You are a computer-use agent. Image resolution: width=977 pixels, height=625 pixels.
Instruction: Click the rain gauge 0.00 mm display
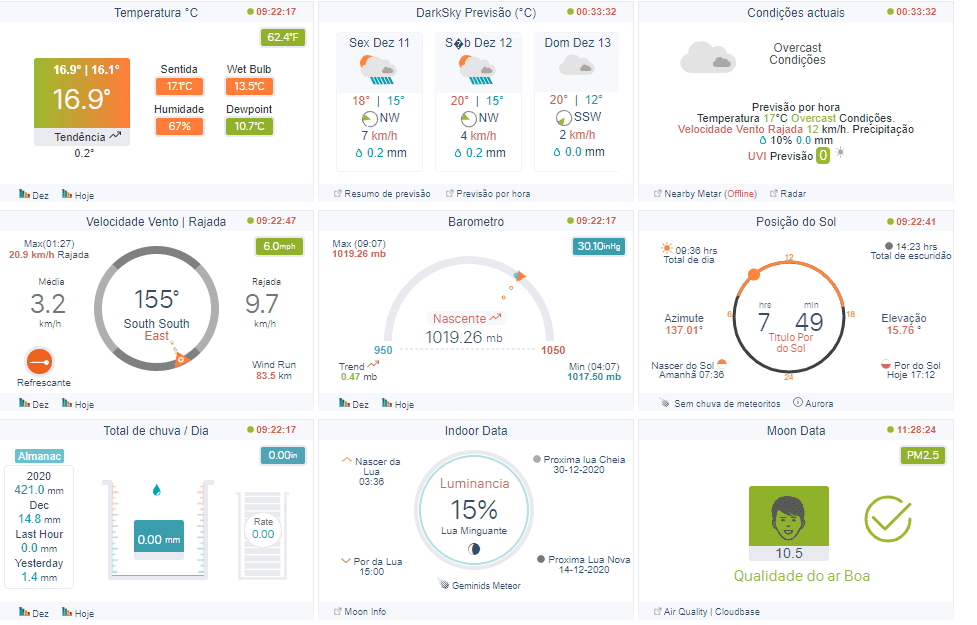coord(158,539)
